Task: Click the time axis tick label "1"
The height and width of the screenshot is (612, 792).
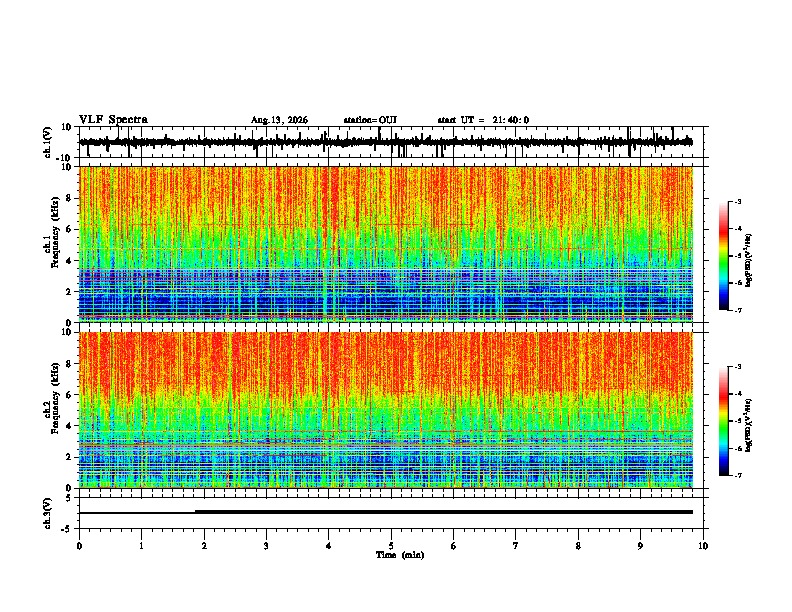Action: point(141,546)
